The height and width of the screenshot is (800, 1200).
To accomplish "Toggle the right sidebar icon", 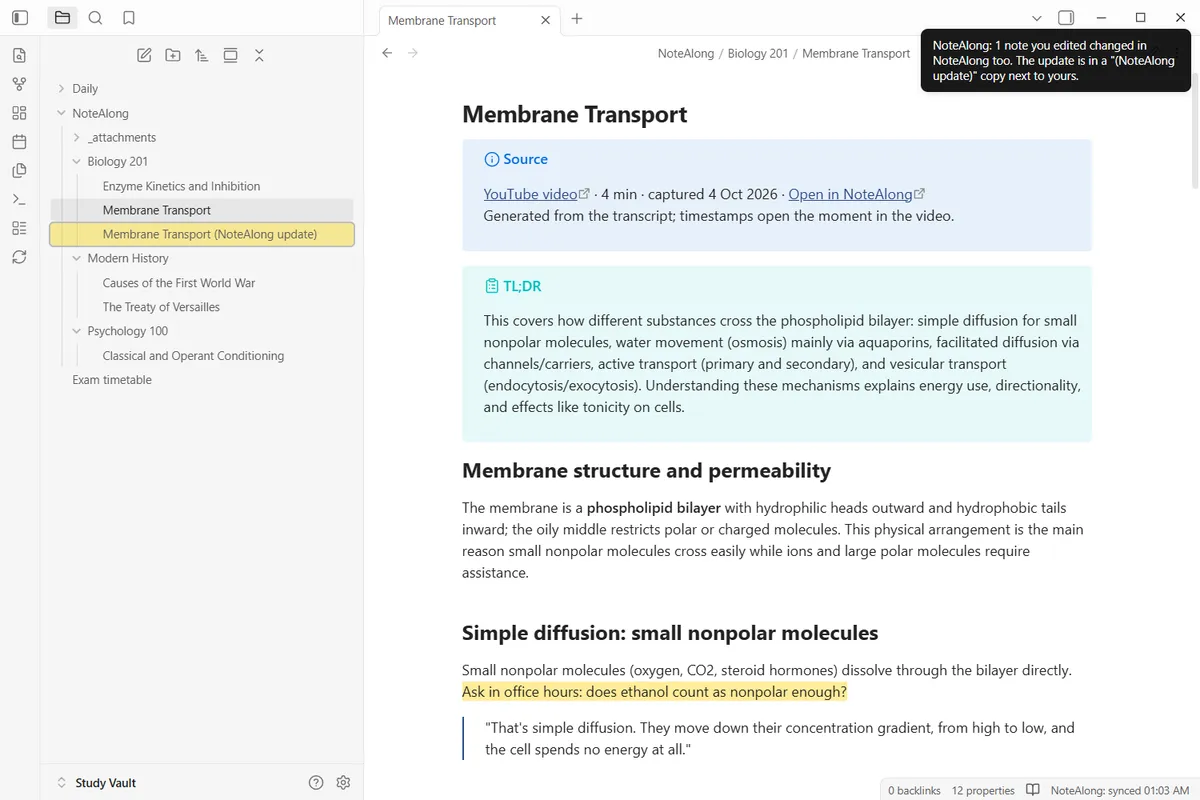I will [1066, 18].
